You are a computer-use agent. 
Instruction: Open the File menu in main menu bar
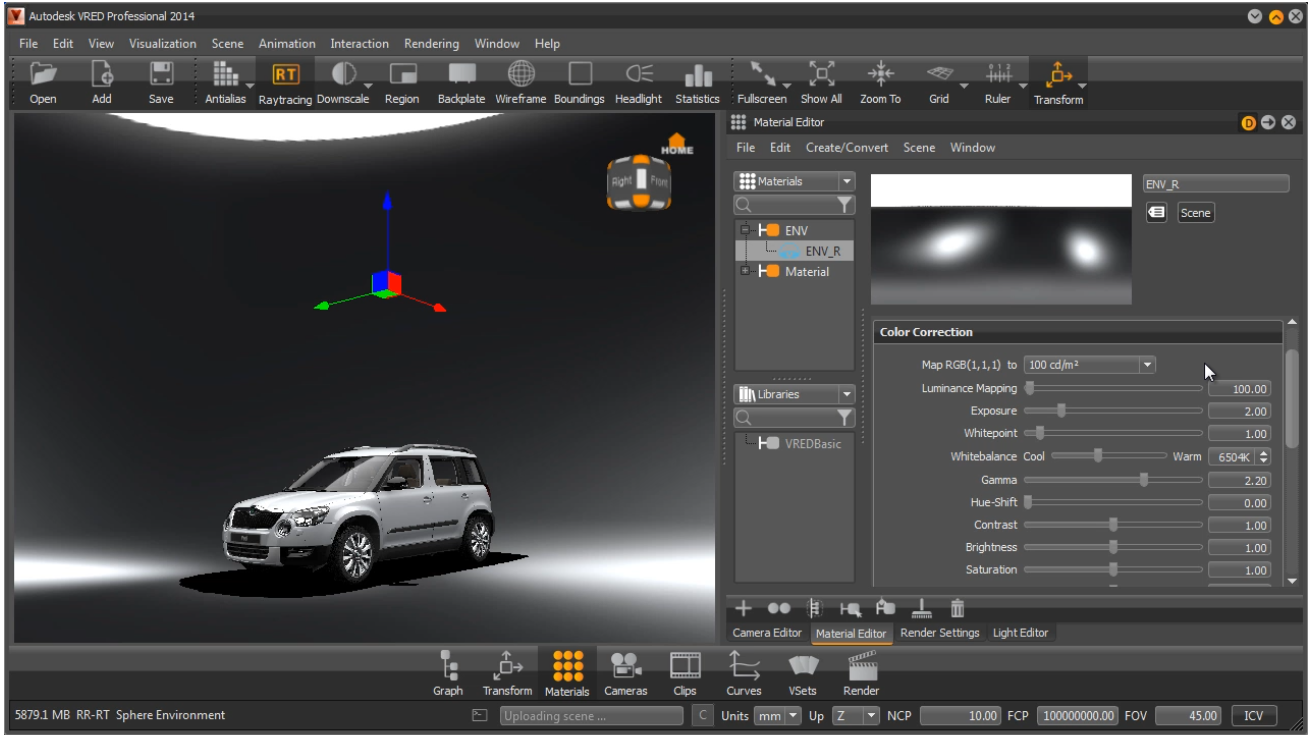[28, 44]
